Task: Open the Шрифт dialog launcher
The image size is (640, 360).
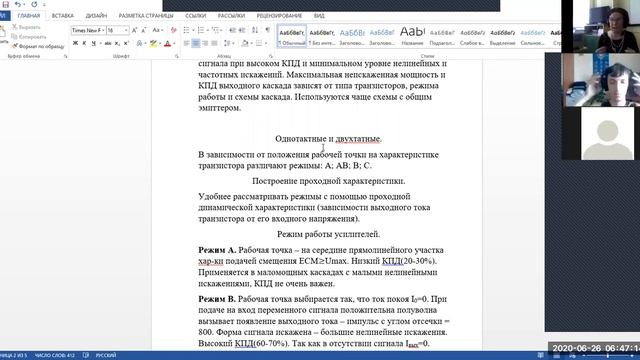Action: tap(177, 56)
